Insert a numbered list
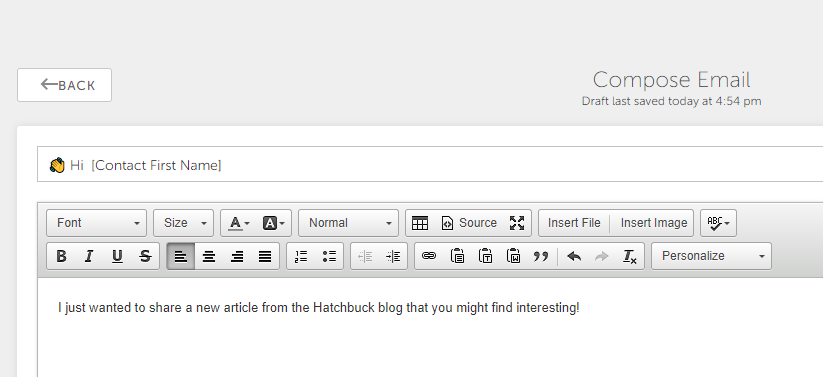The image size is (823, 377). [301, 256]
